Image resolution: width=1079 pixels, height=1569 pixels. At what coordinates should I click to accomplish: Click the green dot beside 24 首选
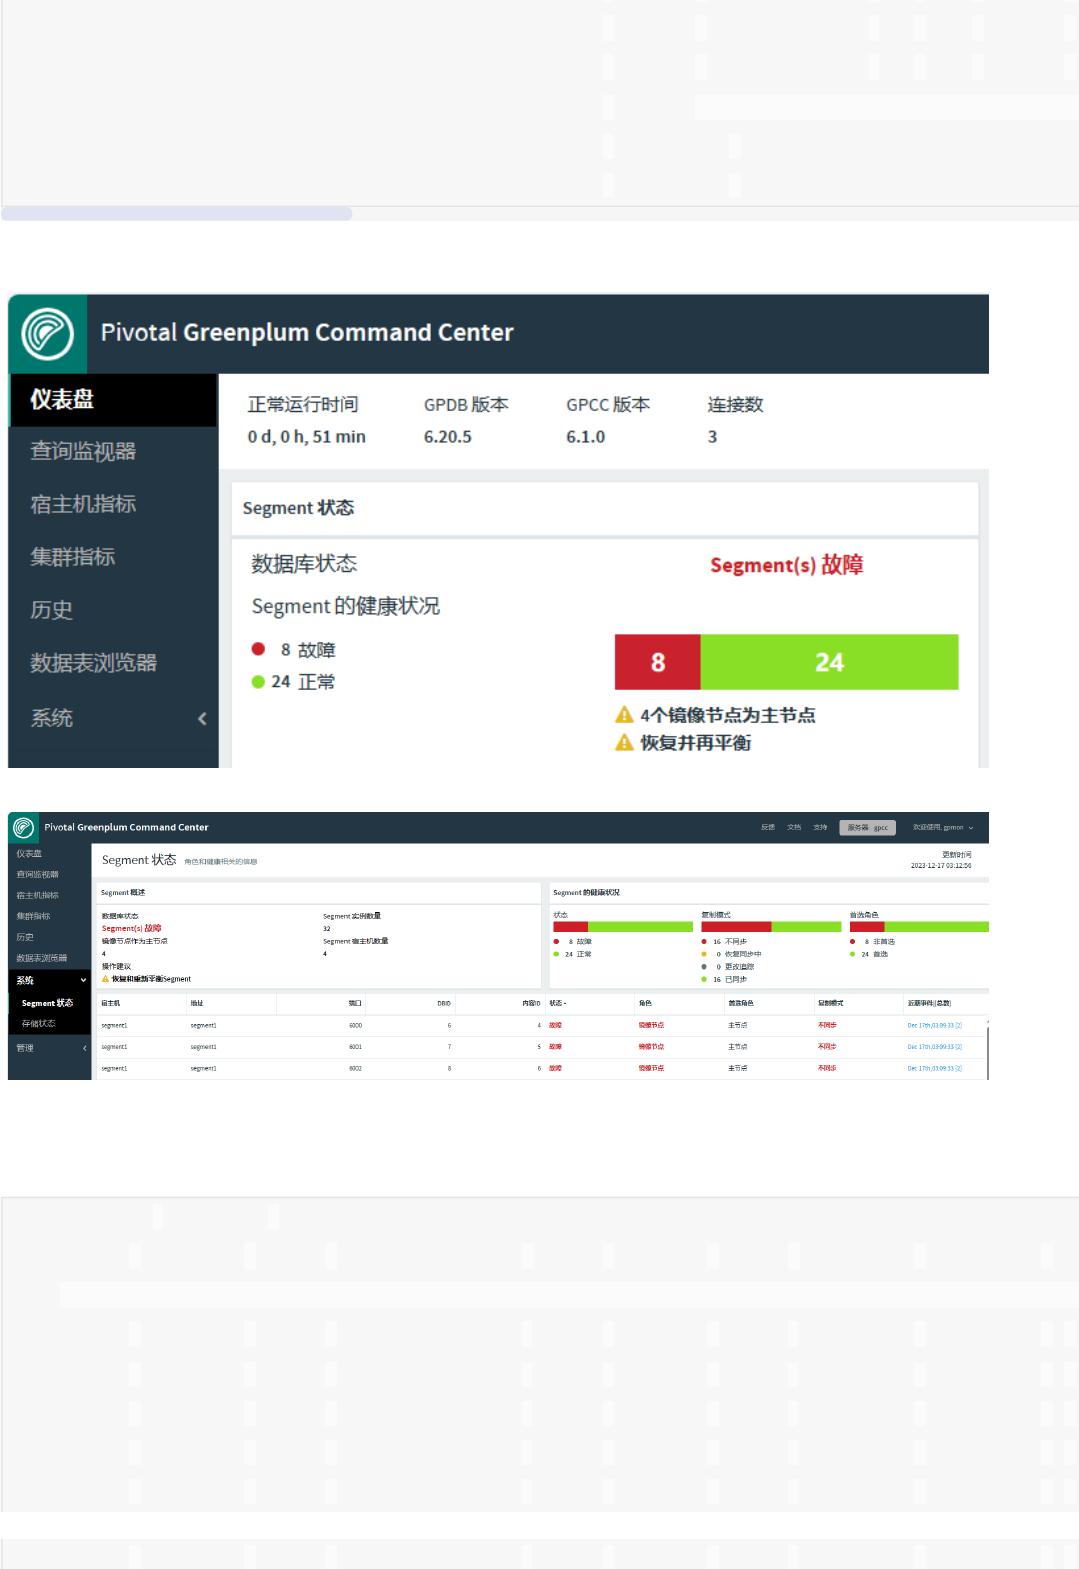click(853, 954)
